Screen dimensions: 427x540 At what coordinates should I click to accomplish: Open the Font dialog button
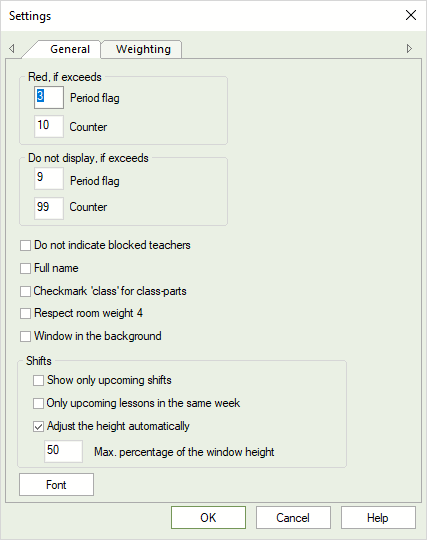tap(56, 485)
